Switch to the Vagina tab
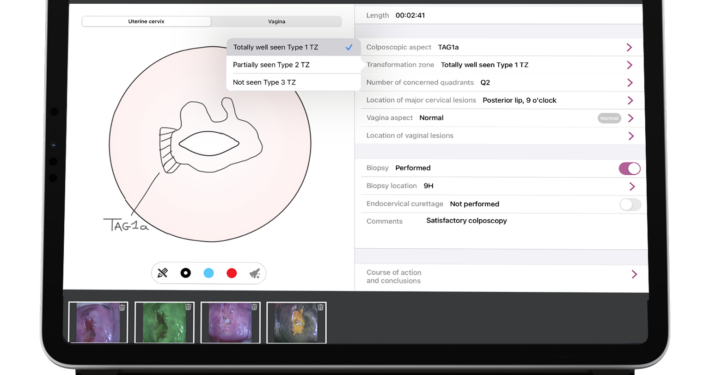This screenshot has width=710, height=375. click(276, 21)
